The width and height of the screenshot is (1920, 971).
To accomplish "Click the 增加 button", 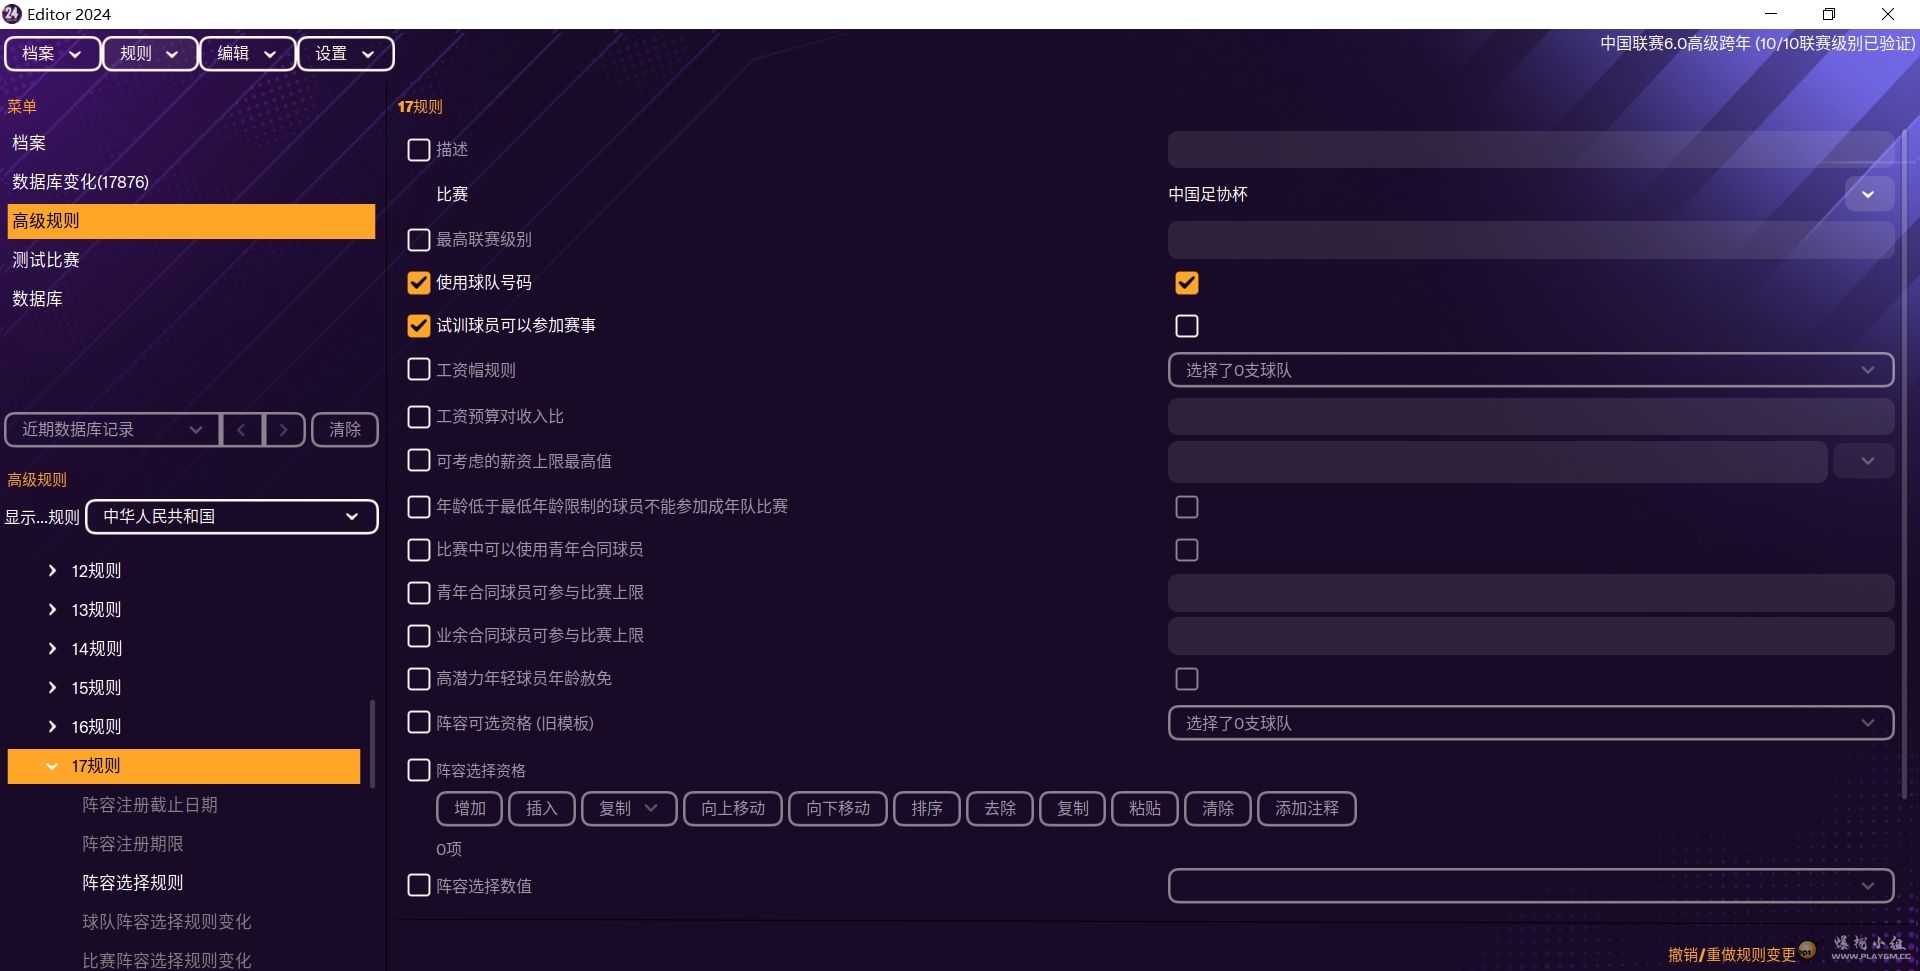I will [469, 808].
